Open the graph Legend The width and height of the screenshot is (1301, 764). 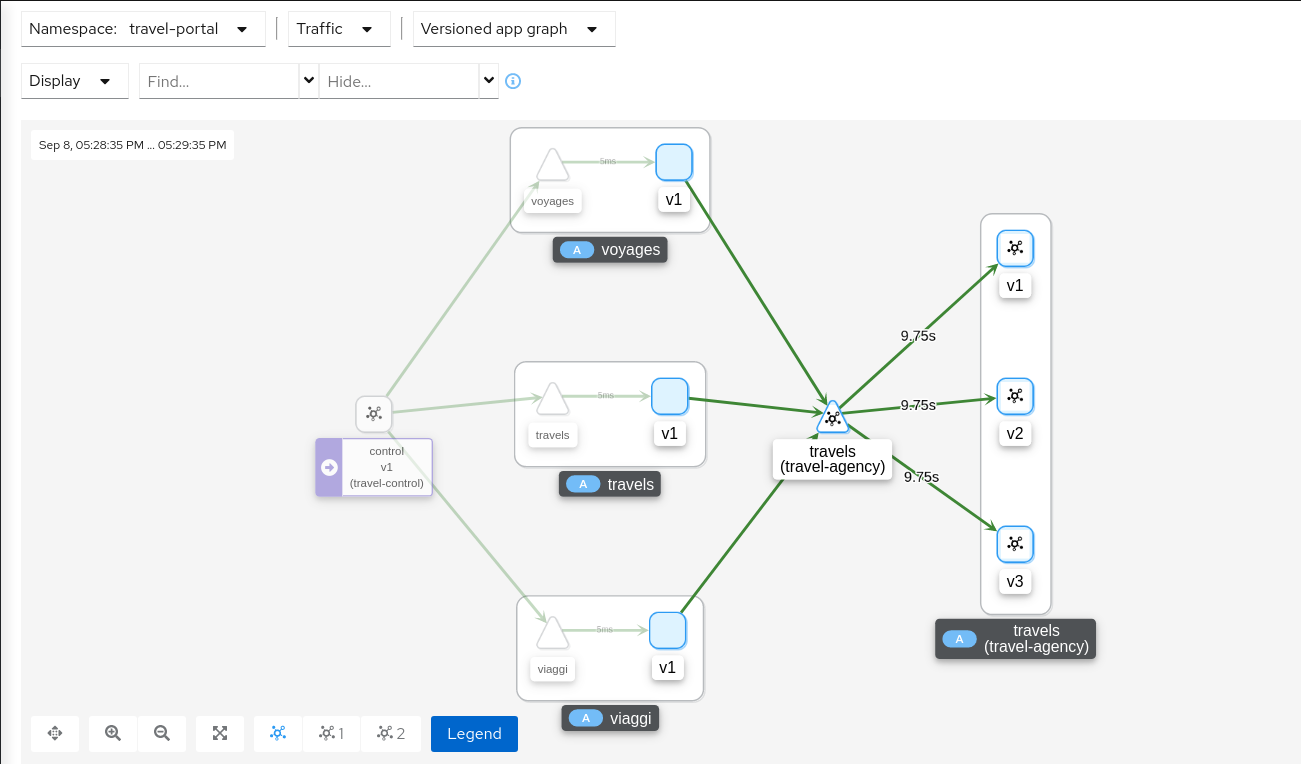pos(474,733)
